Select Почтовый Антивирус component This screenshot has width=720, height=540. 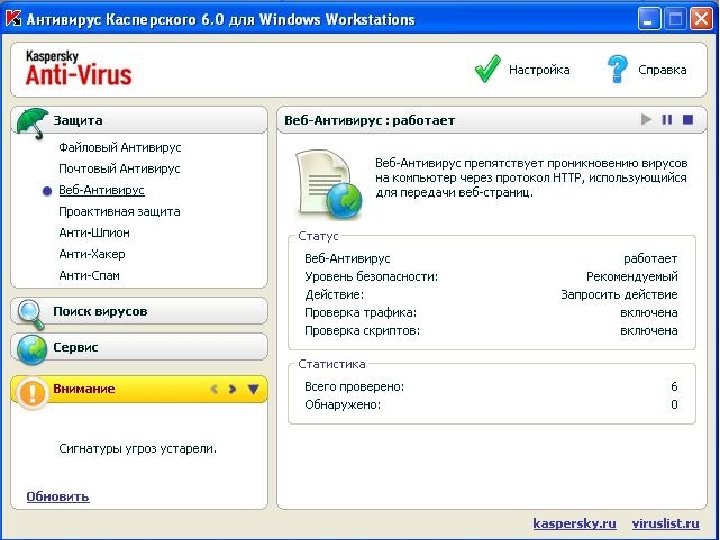[119, 169]
